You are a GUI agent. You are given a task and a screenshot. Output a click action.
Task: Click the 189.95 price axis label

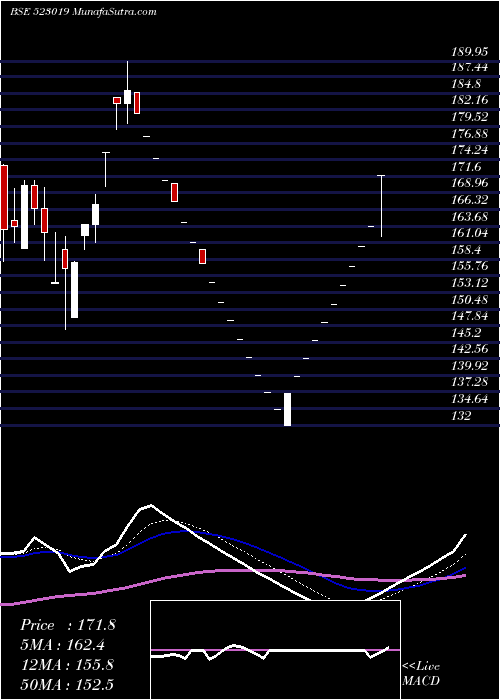469,52
